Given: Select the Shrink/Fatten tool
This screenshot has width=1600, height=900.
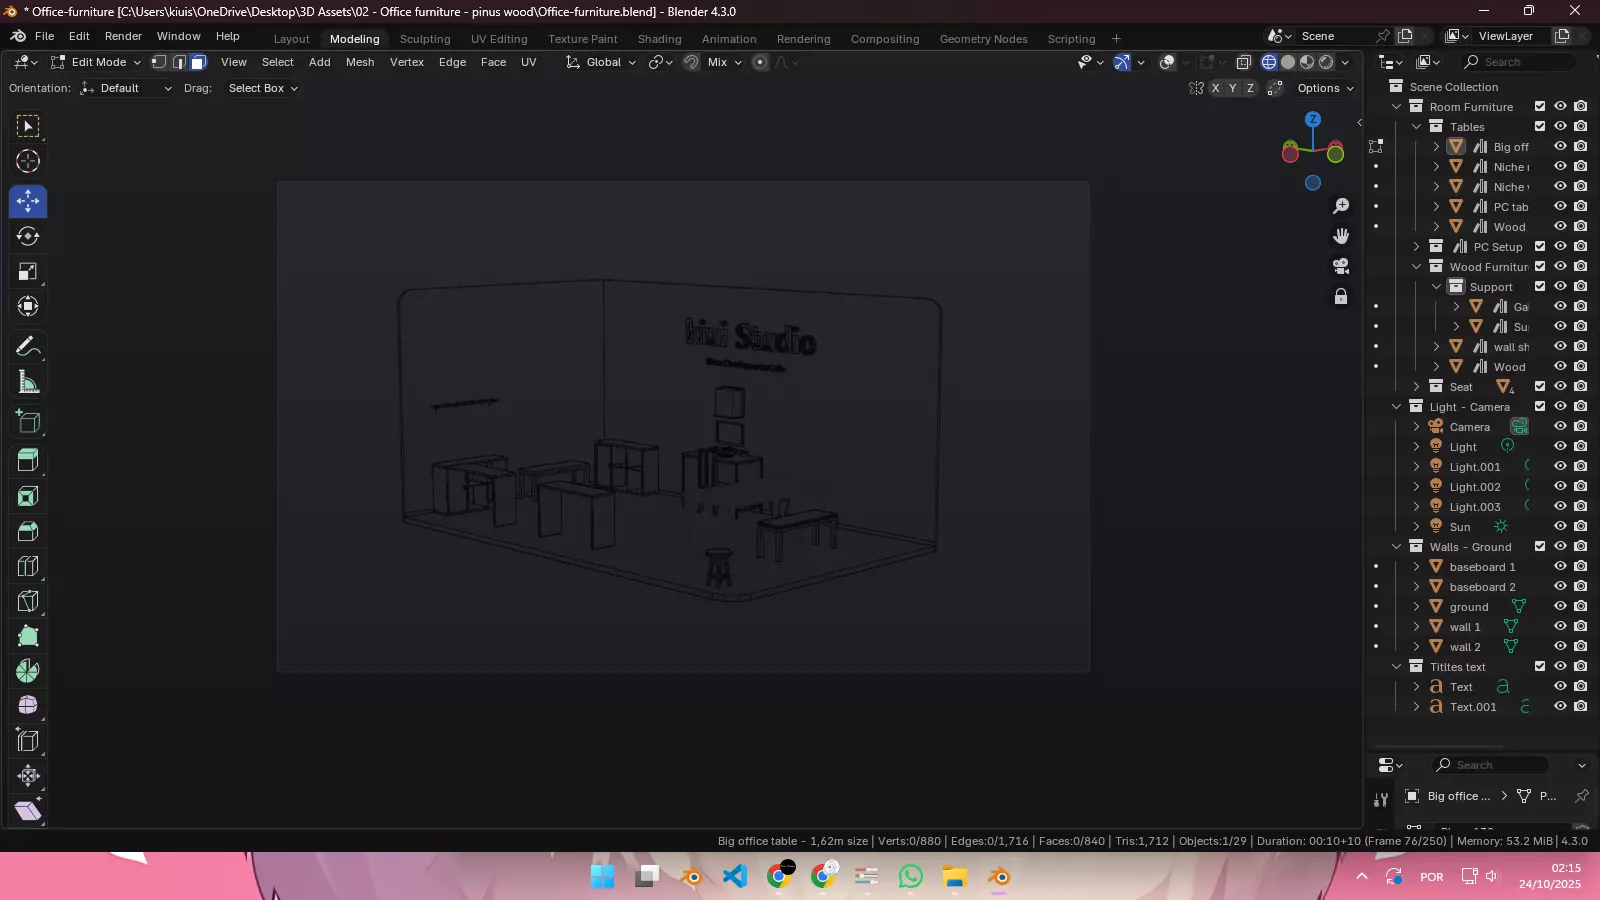Looking at the screenshot, I should 28,776.
